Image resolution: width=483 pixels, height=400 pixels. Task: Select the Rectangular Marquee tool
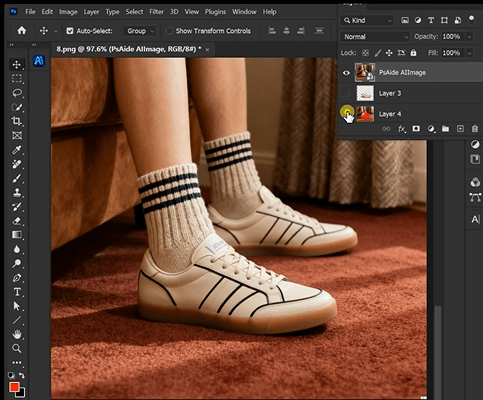(x=17, y=79)
